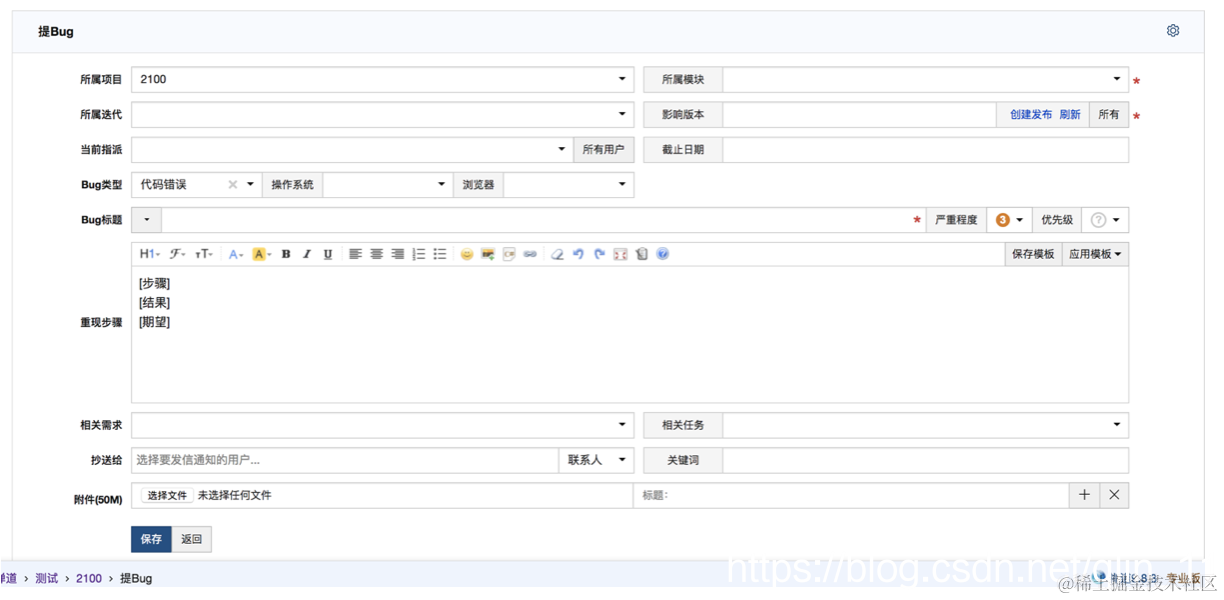Toggle fullscreen editor mode

coord(620,254)
